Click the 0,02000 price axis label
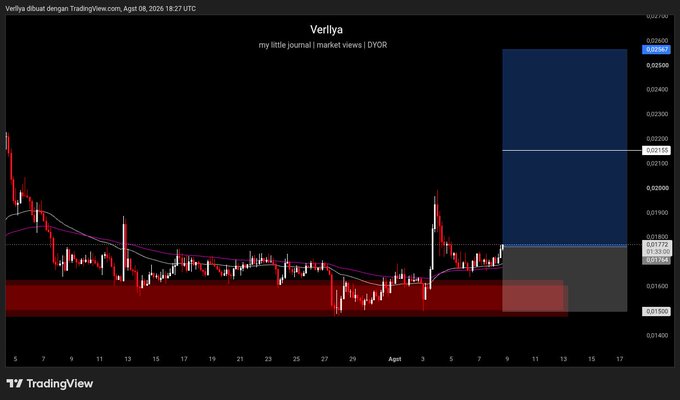Viewport: 680px width, 400px height. point(657,188)
